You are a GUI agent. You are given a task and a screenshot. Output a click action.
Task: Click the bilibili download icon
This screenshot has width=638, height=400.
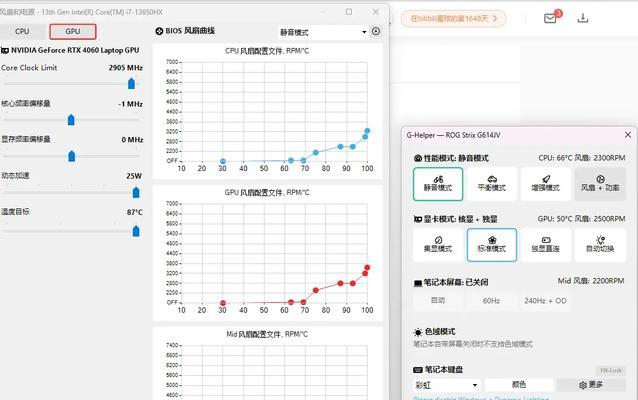pyautogui.click(x=583, y=18)
